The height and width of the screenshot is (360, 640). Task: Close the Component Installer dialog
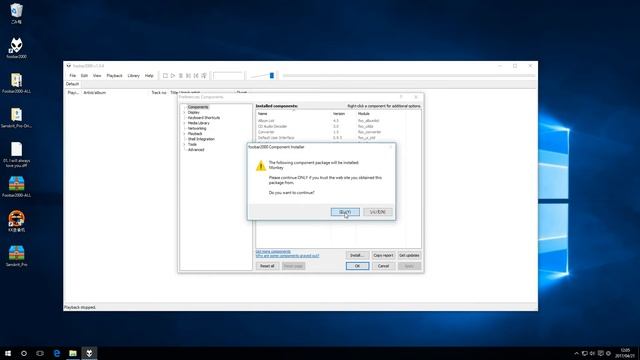[390, 147]
